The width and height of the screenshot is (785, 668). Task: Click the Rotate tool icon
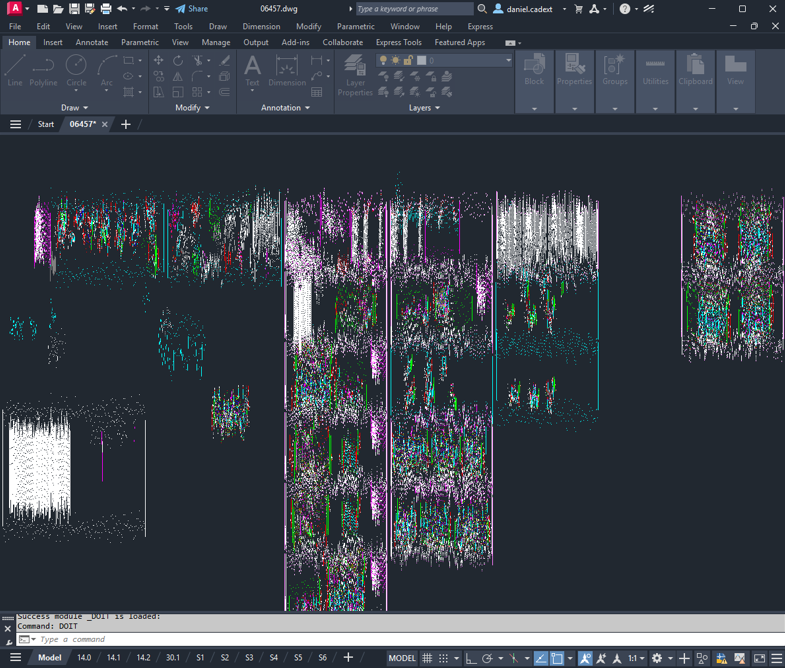178,61
